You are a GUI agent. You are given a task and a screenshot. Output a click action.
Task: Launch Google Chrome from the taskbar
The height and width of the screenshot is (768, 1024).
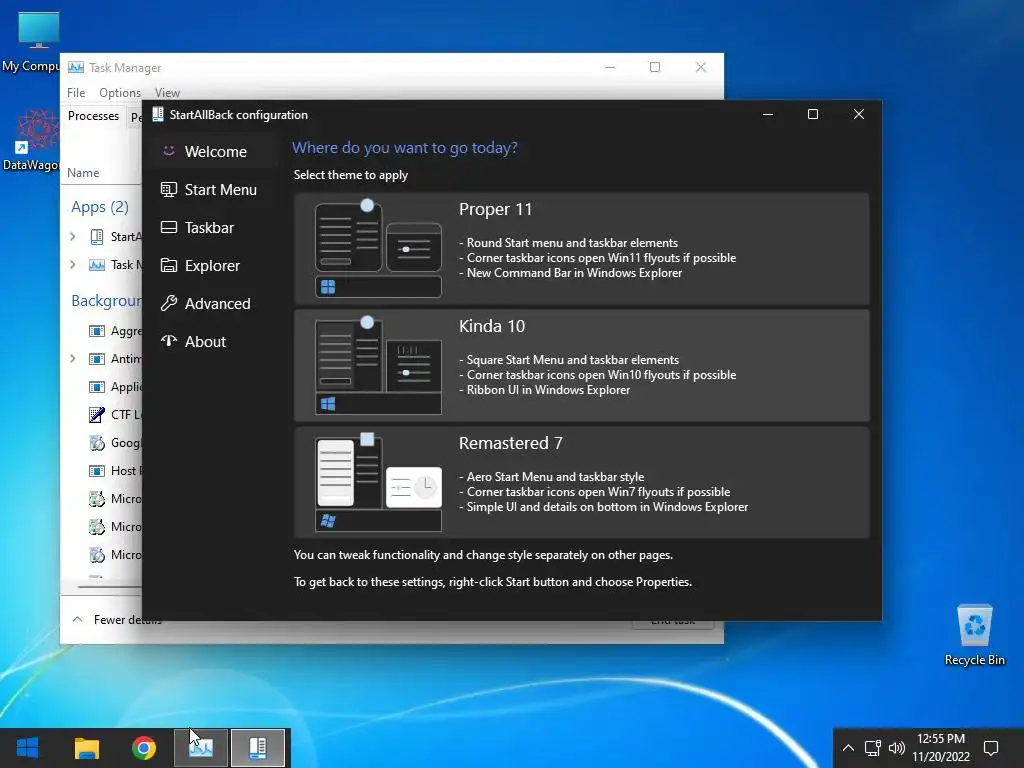pyautogui.click(x=144, y=748)
